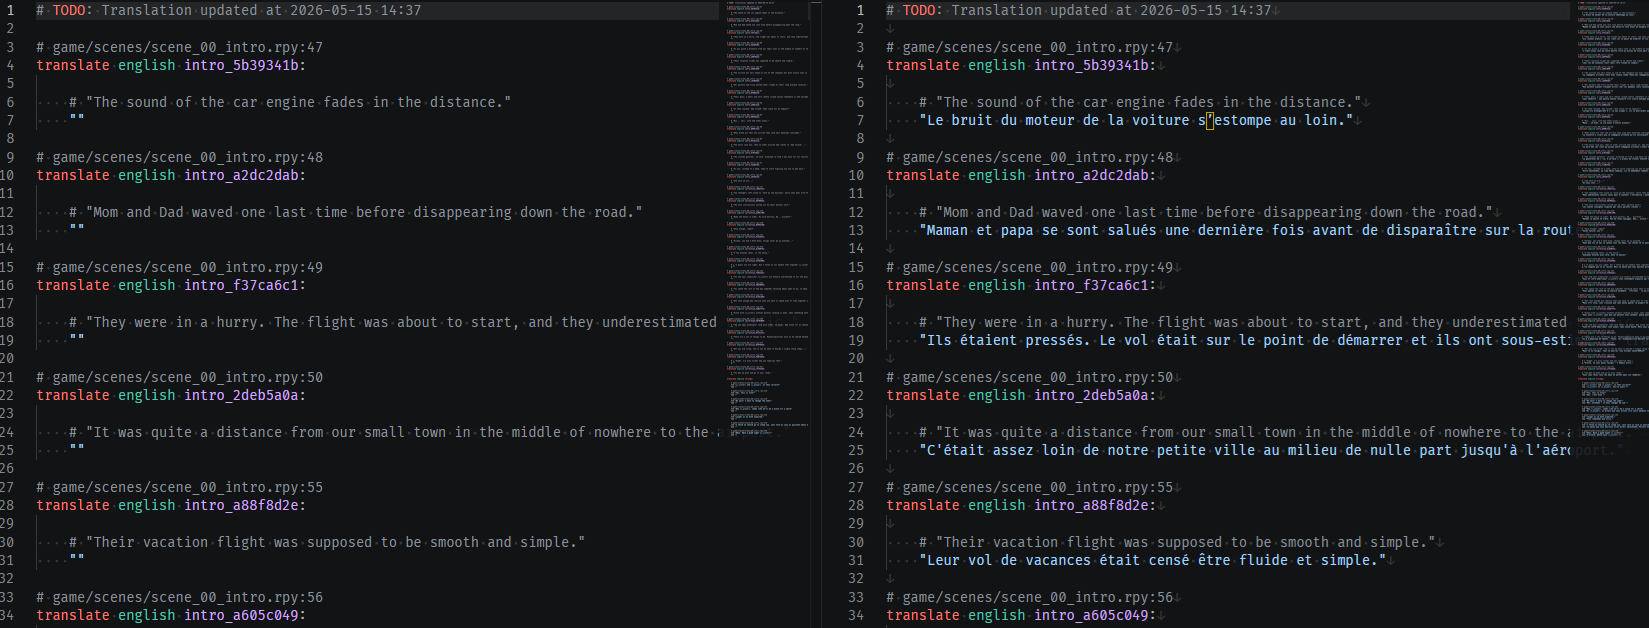Click "scene_00_intro.rpy:55" comment in right pane
The image size is (1649, 628).
[1029, 487]
